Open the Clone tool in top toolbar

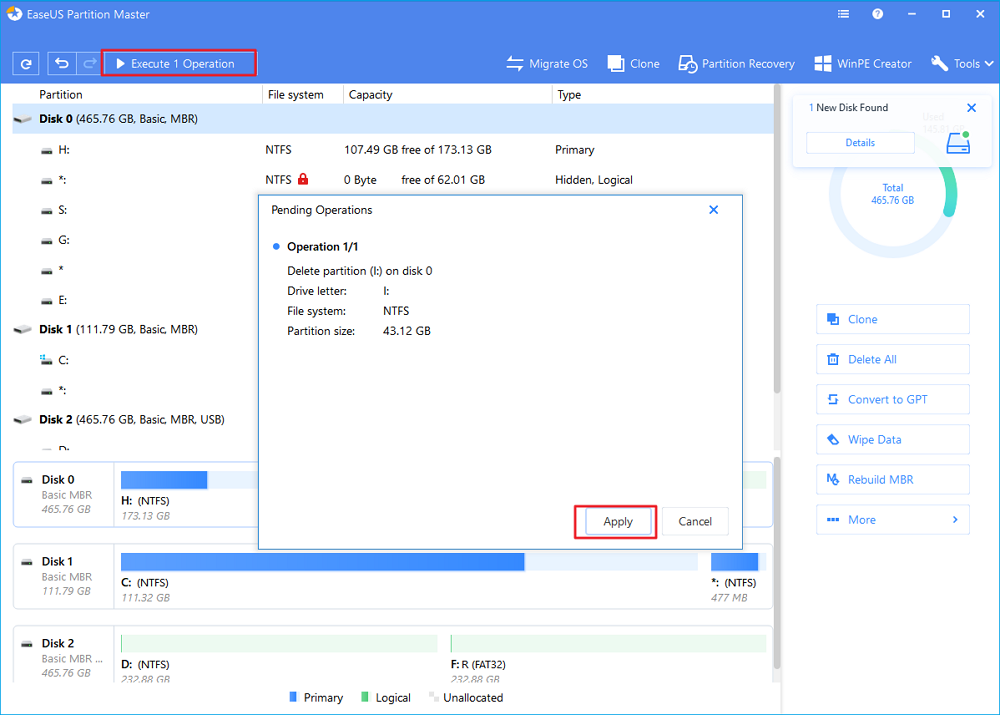(633, 64)
